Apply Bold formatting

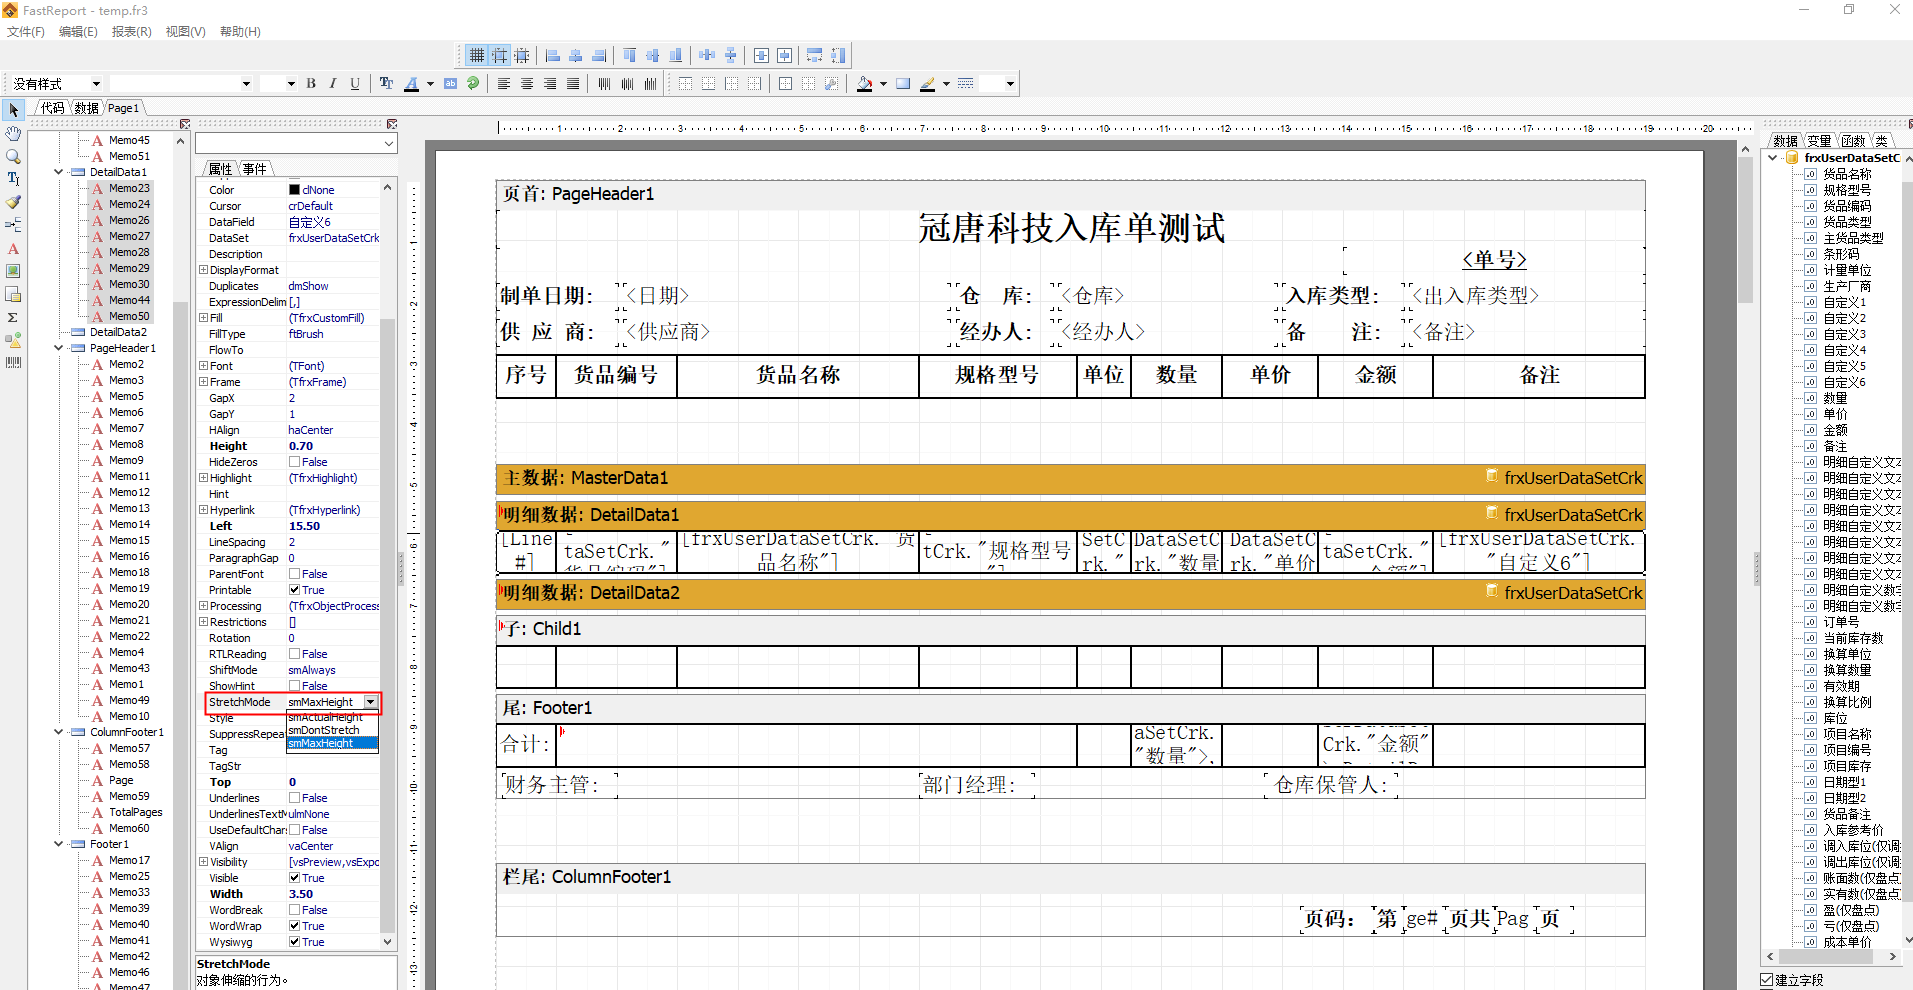pos(311,84)
